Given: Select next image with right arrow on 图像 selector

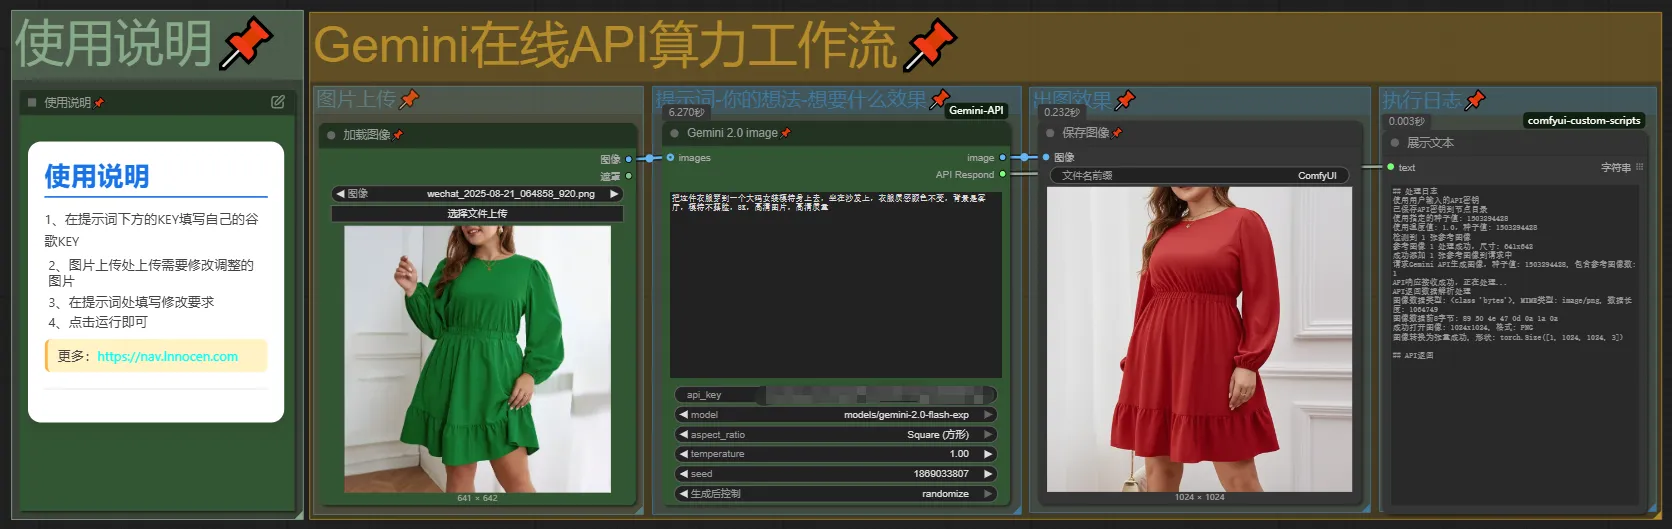Looking at the screenshot, I should pyautogui.click(x=614, y=194).
